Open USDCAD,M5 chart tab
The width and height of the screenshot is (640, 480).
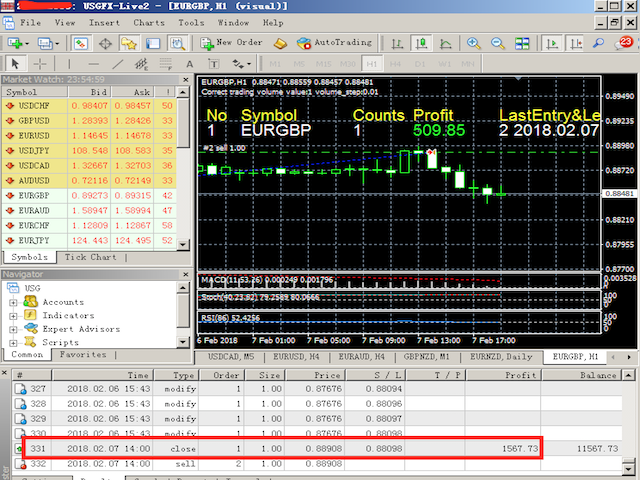(x=231, y=357)
